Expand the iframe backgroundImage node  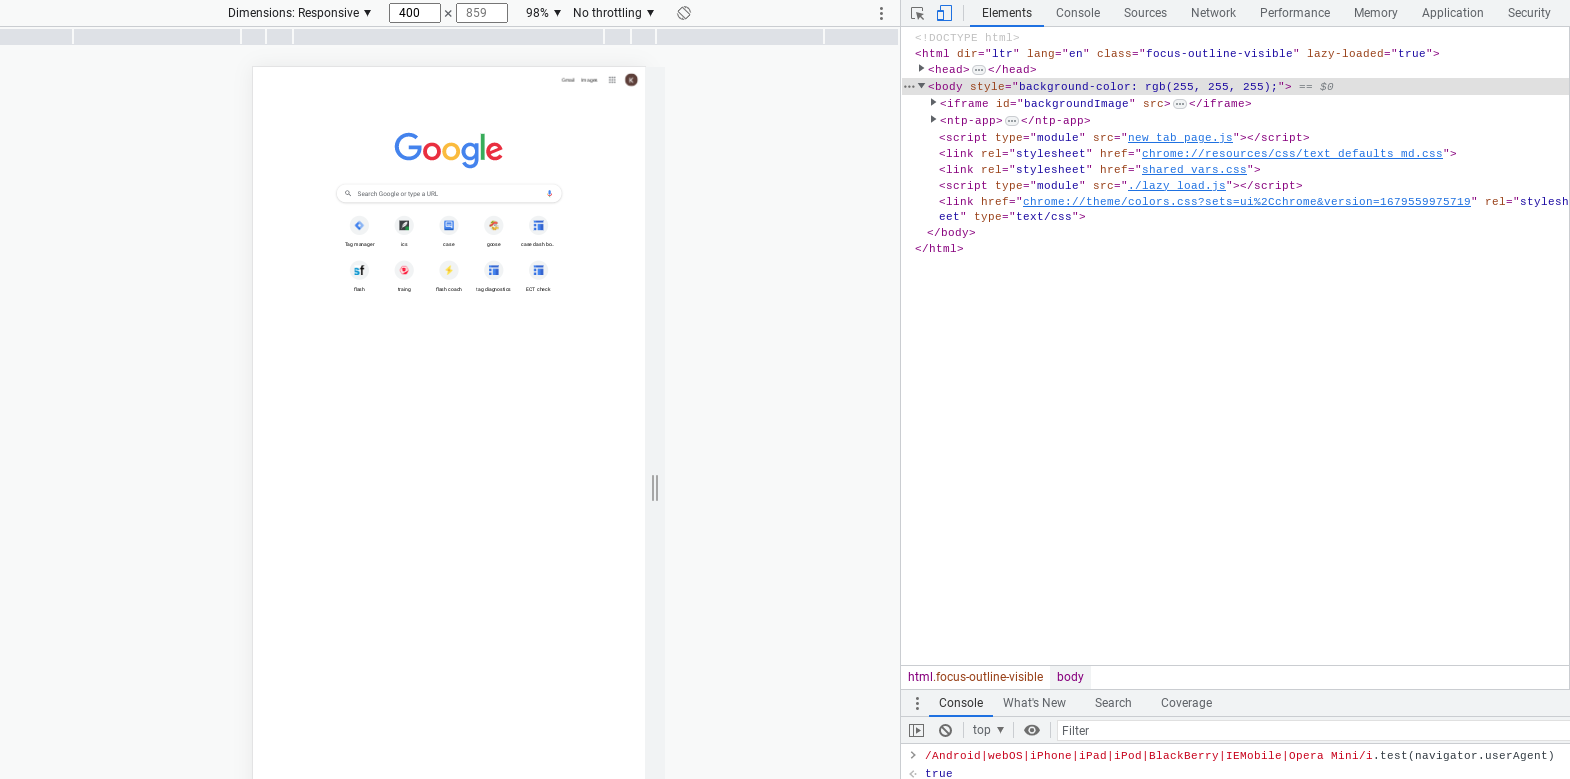(933, 103)
